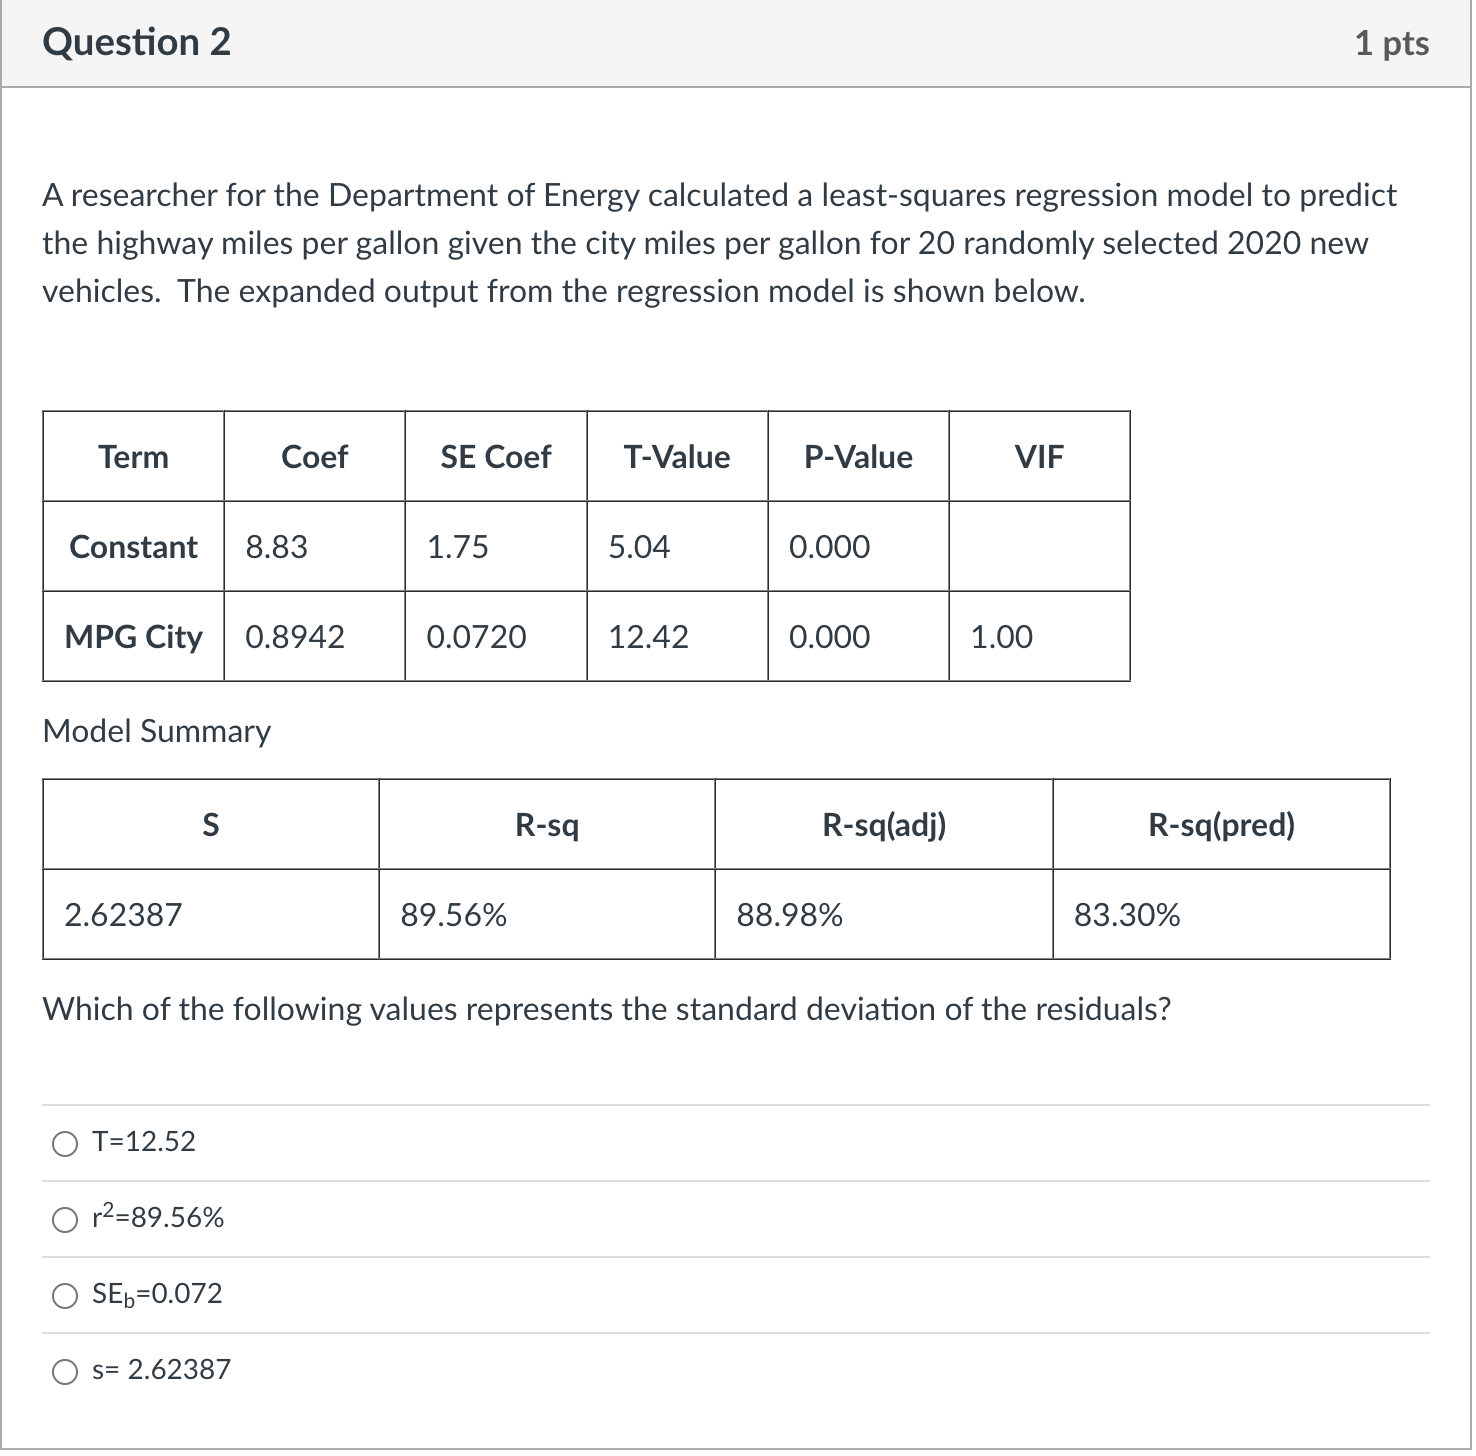The width and height of the screenshot is (1476, 1456).
Task: Click the R-sq(adj) column header
Action: [884, 825]
